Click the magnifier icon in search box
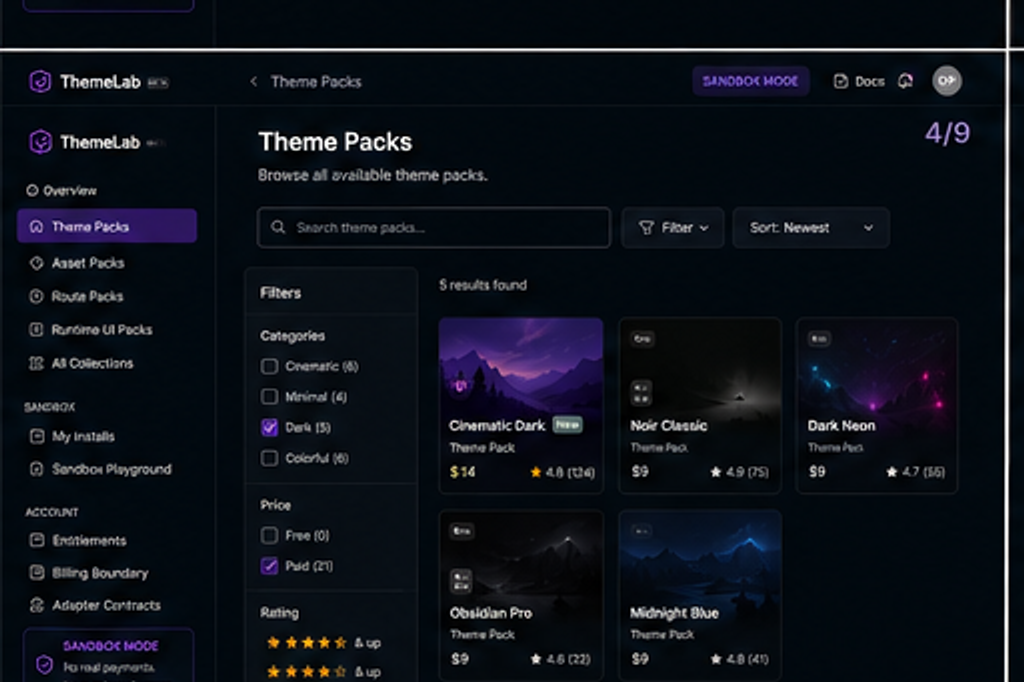This screenshot has height=682, width=1024. click(x=278, y=227)
